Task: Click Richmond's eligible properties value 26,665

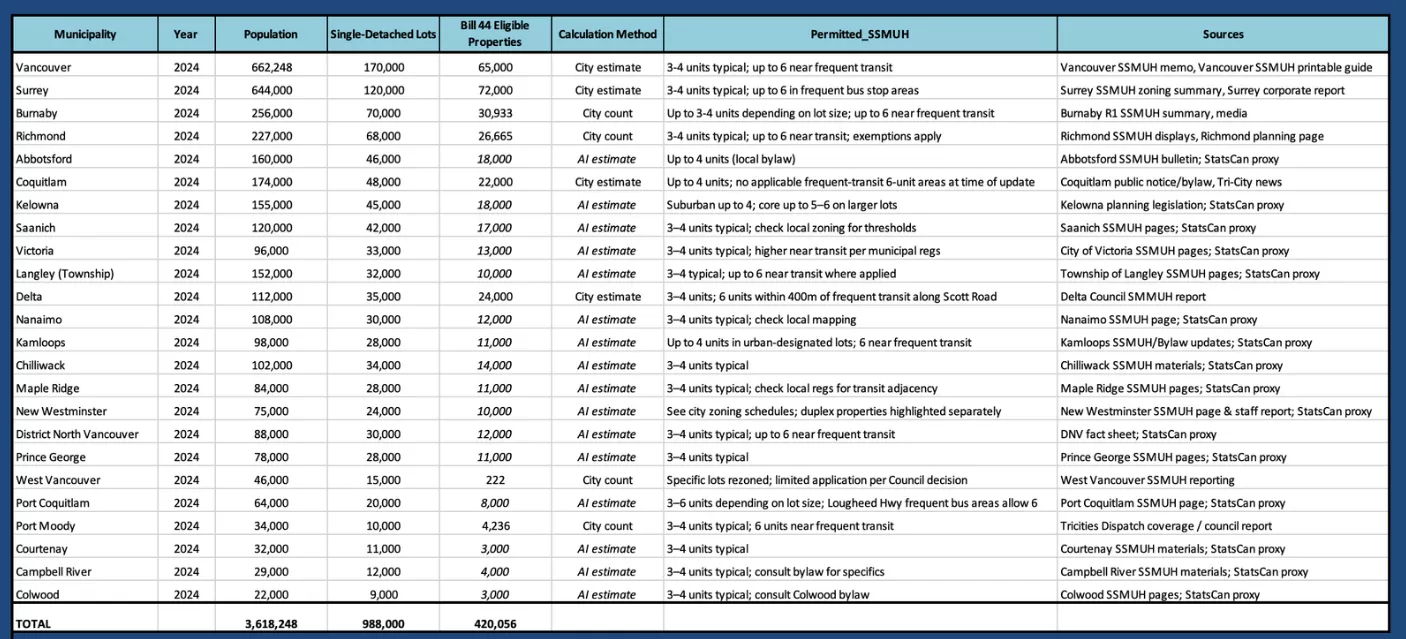Action: point(495,136)
